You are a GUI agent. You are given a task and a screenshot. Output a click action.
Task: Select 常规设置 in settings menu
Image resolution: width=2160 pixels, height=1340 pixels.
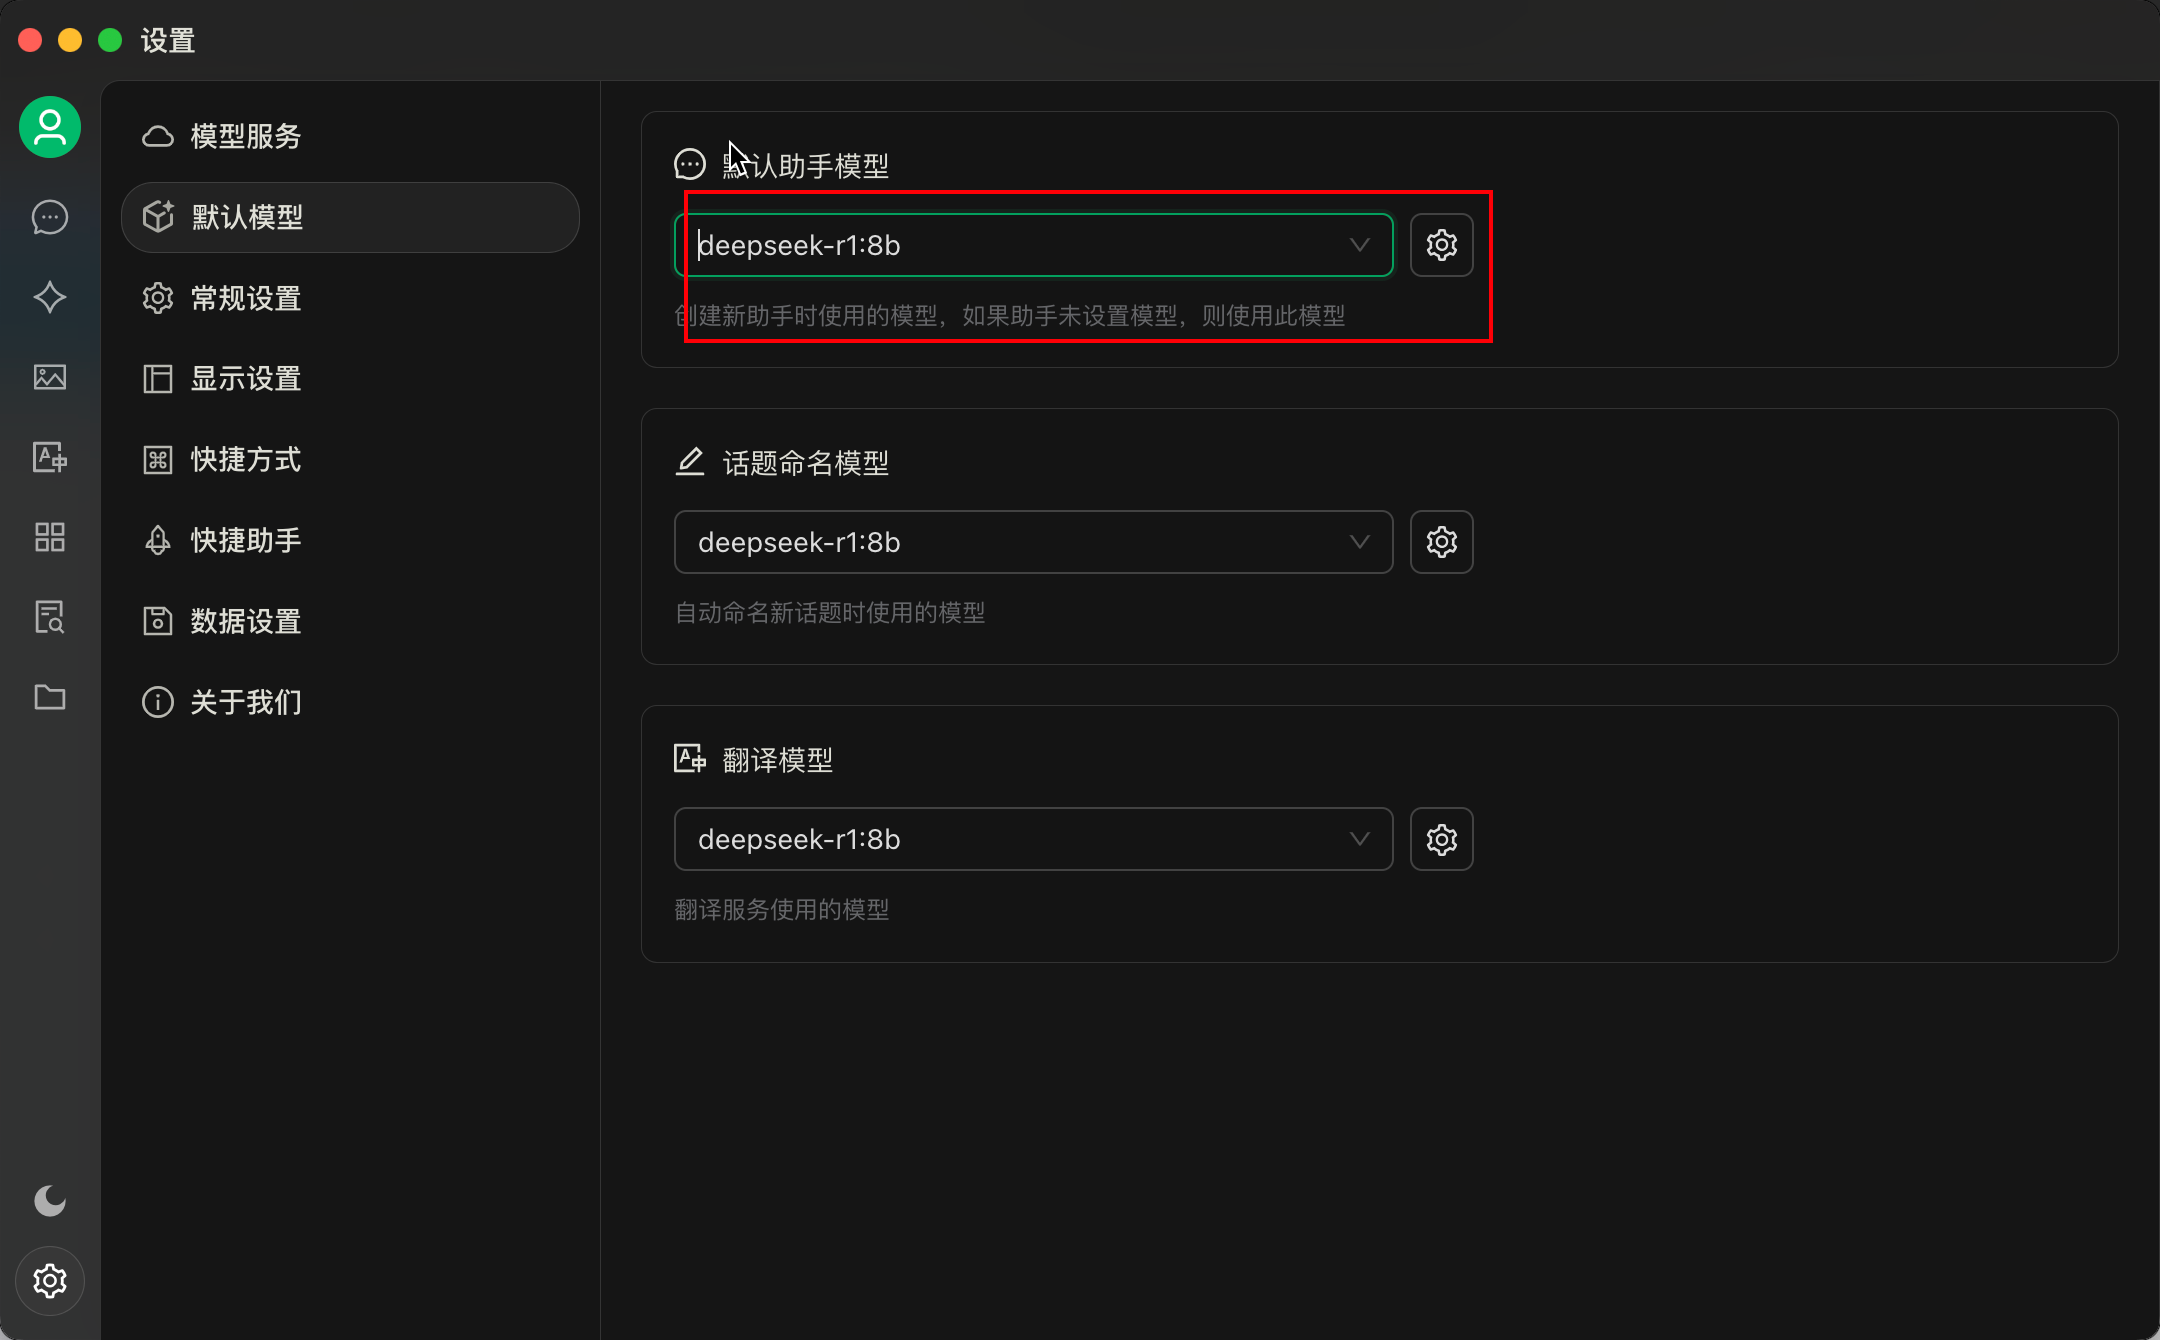[x=245, y=298]
